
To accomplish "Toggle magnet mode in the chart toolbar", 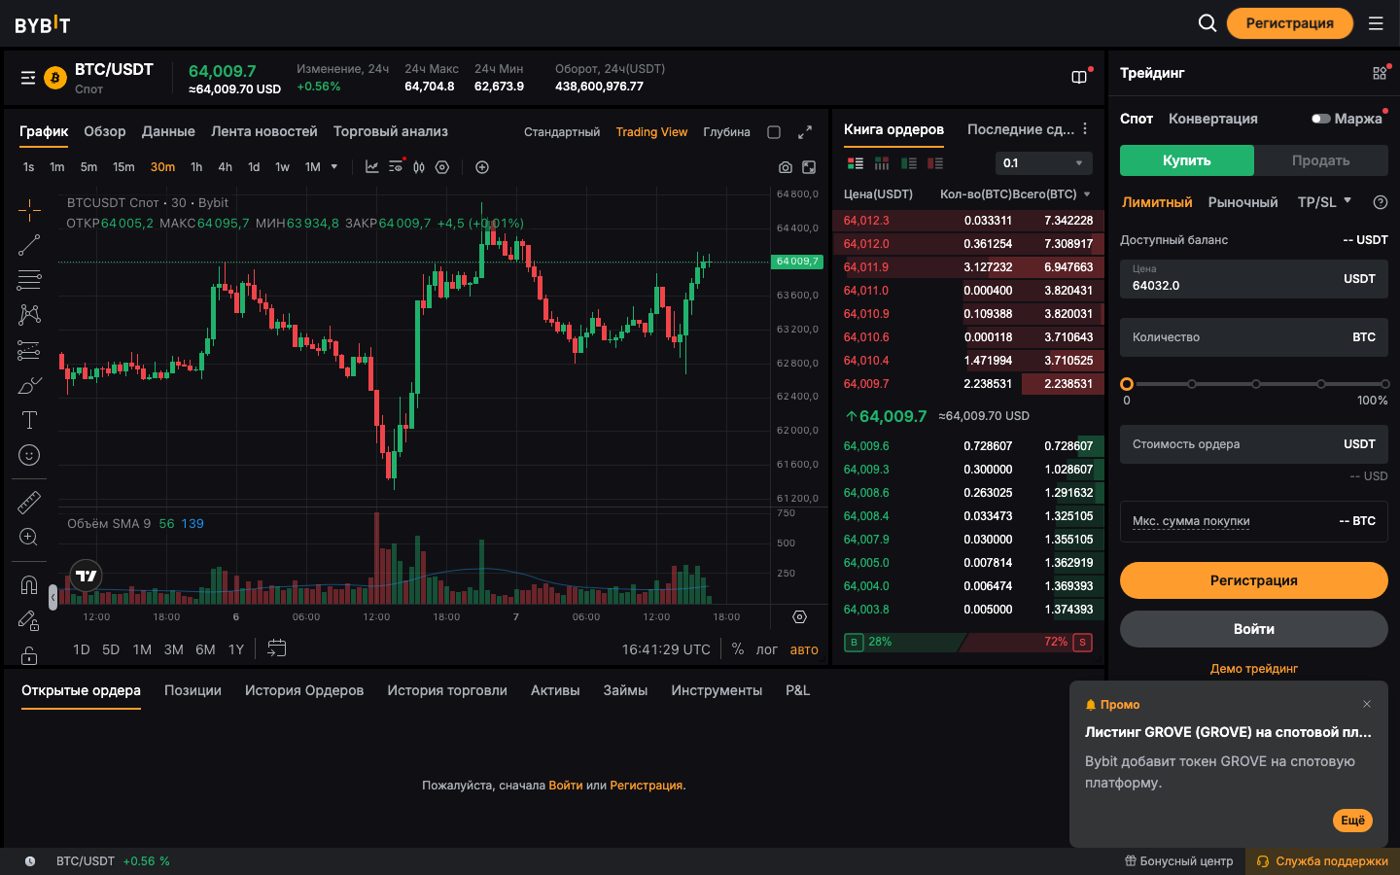I will point(29,585).
